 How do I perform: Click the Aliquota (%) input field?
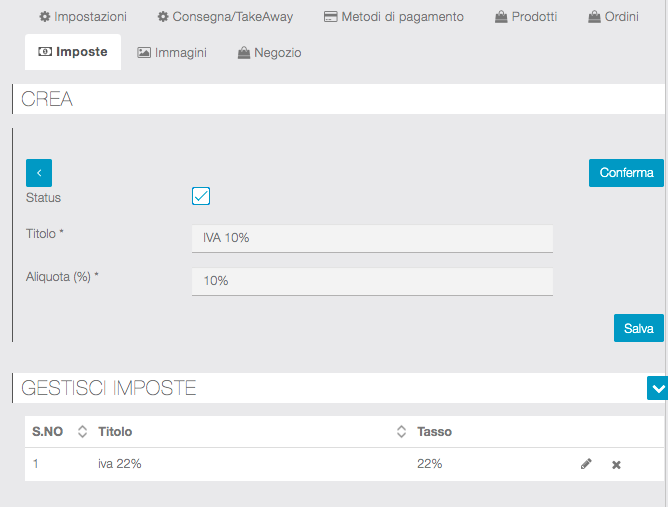point(371,281)
